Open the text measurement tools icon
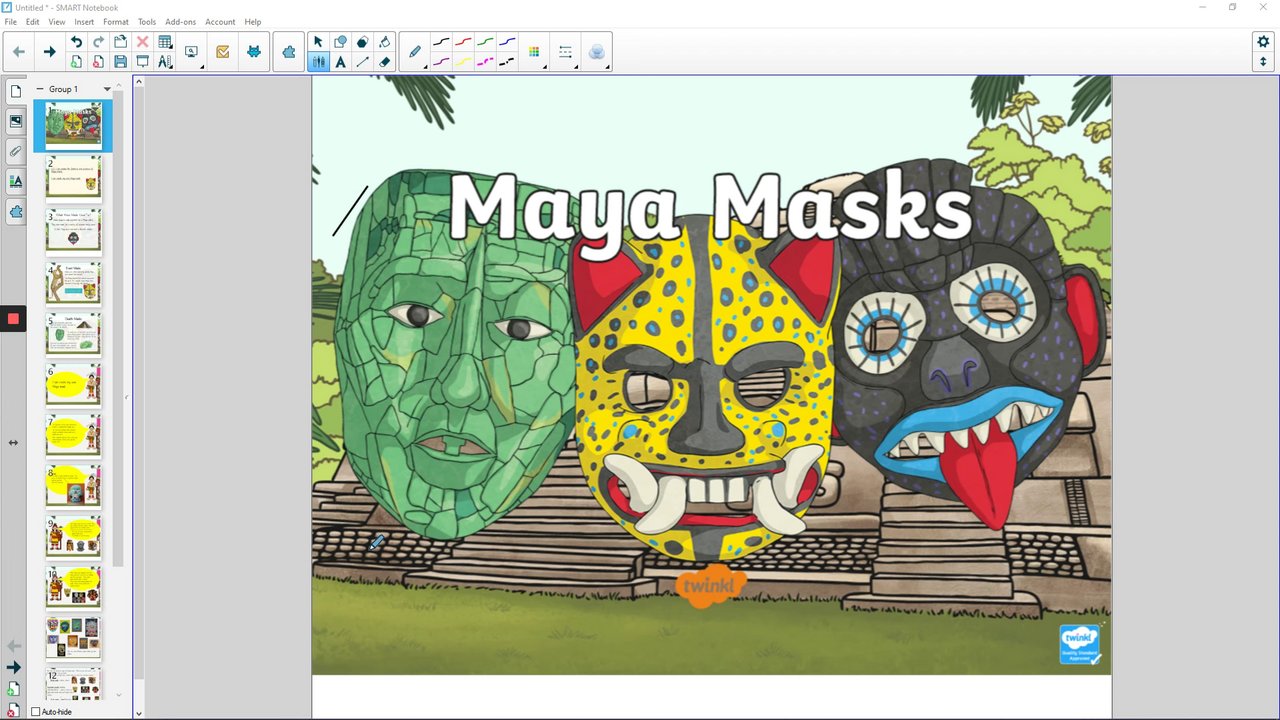 [165, 62]
